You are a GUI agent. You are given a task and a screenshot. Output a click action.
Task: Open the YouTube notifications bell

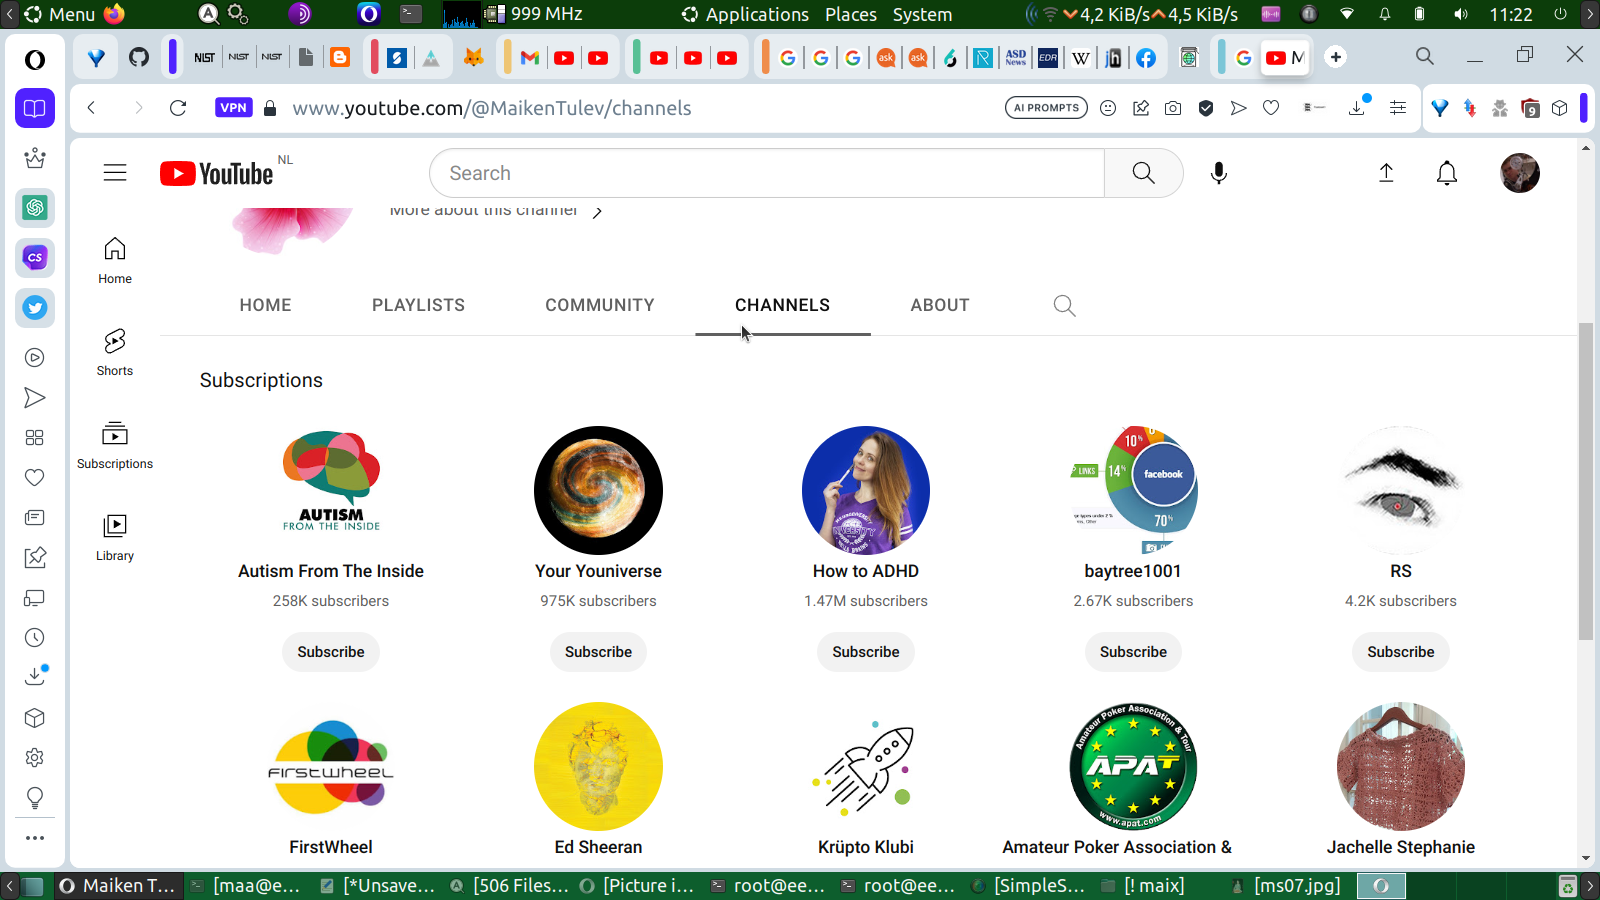tap(1447, 173)
